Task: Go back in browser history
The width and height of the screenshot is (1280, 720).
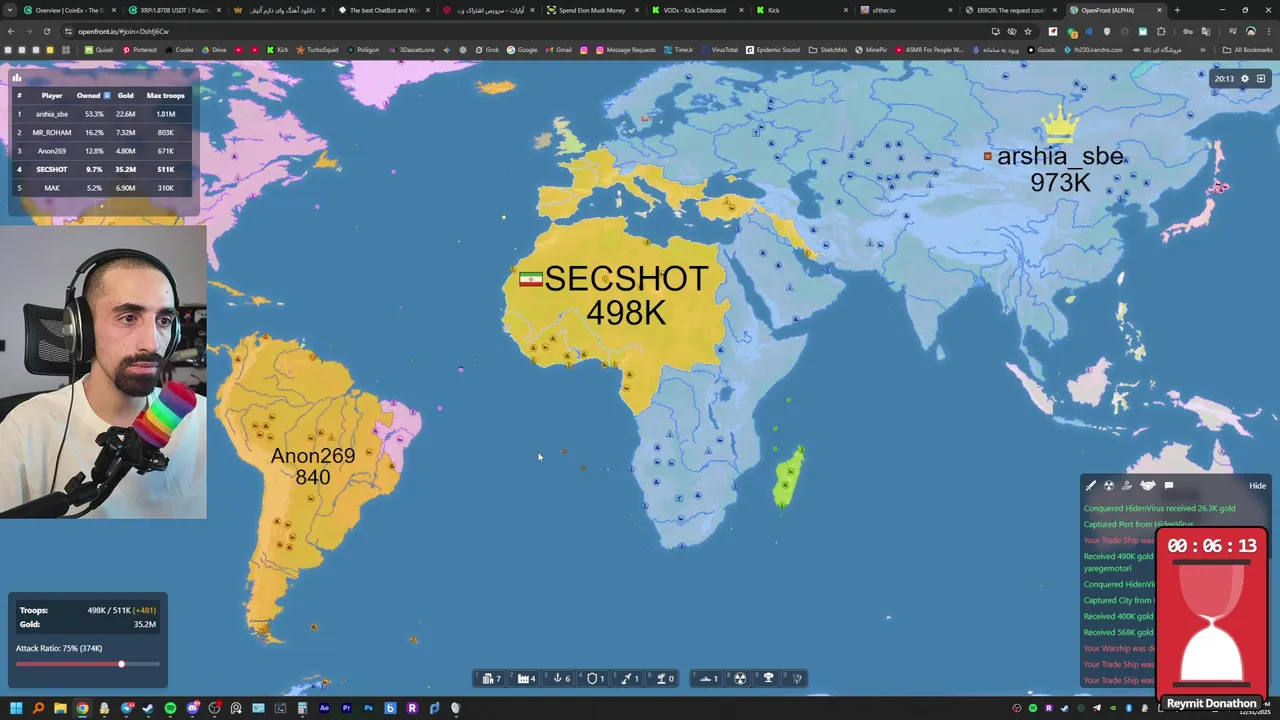Action: [11, 31]
